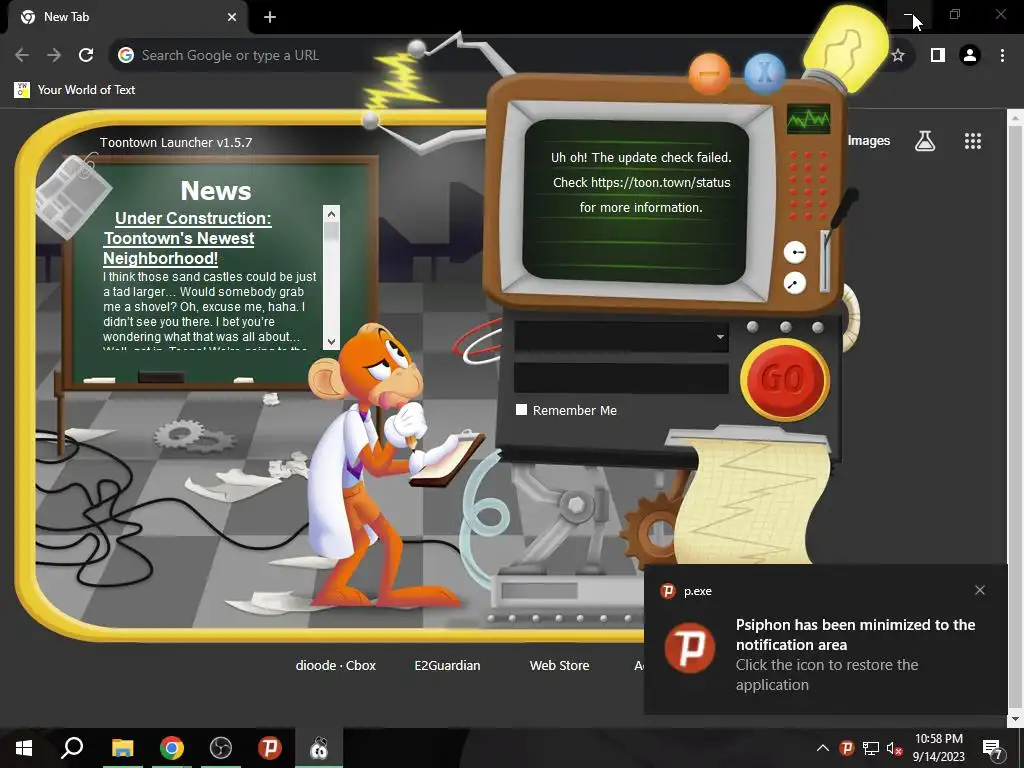Viewport: 1024px width, 768px height.
Task: Open the clock showing 10:58 PM
Action: click(938, 748)
